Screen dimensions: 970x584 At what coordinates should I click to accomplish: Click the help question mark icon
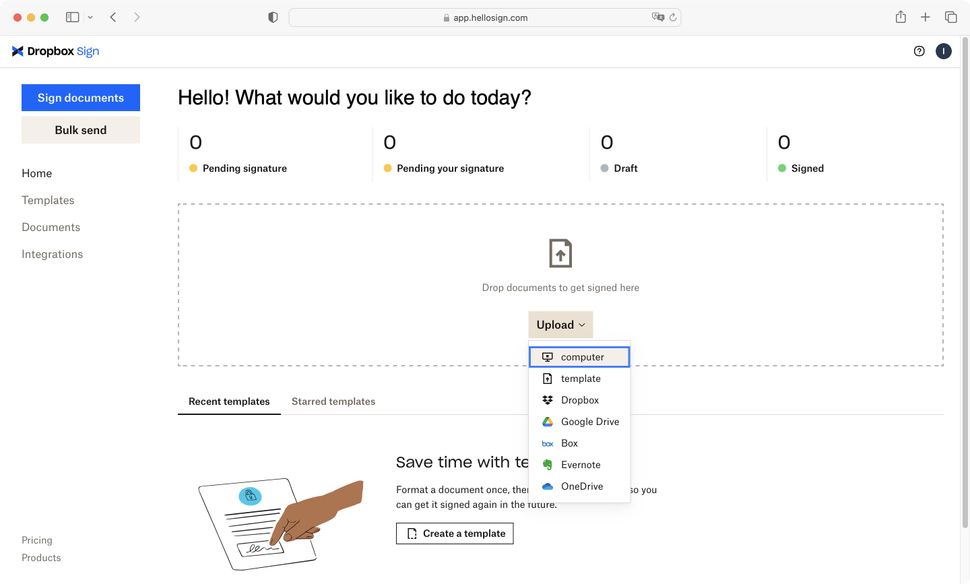(x=919, y=51)
